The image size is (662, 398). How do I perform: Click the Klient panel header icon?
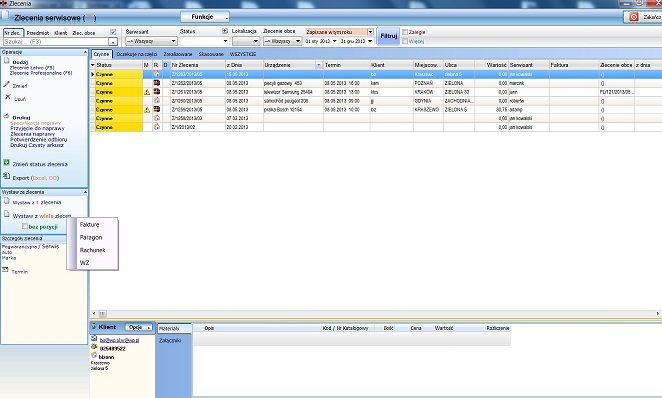[x=93, y=326]
